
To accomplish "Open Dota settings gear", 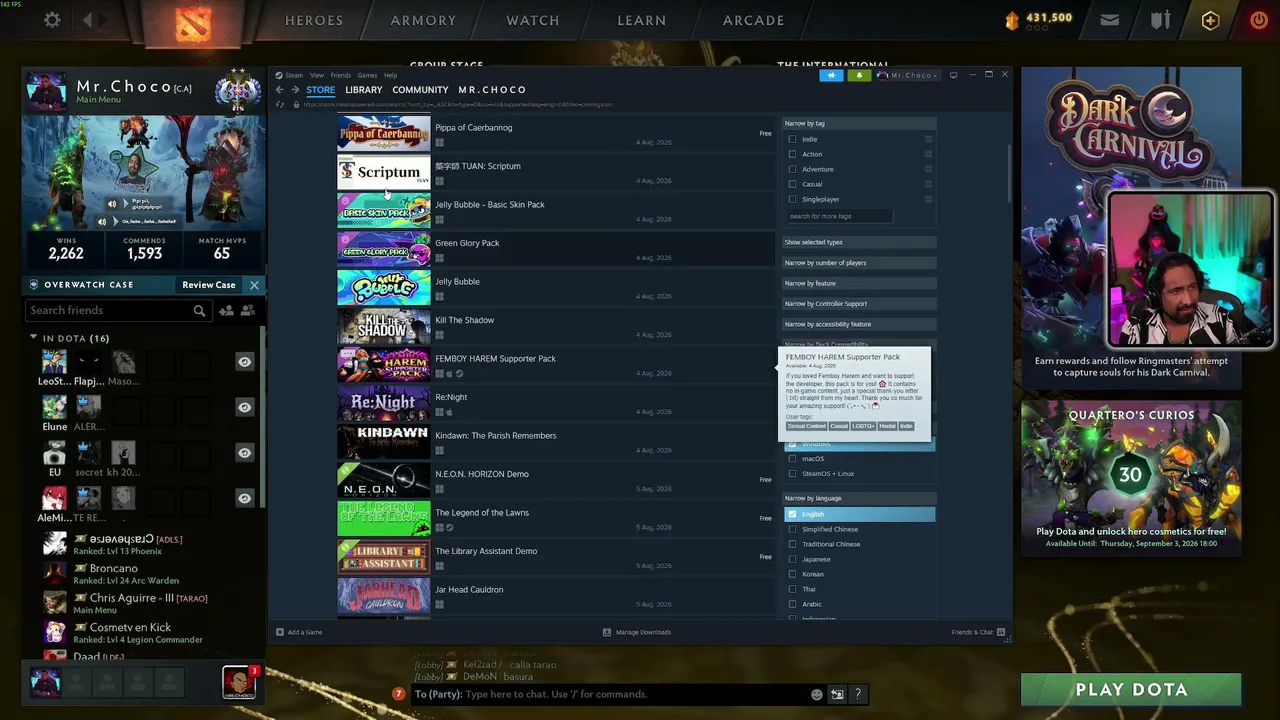I will point(52,20).
